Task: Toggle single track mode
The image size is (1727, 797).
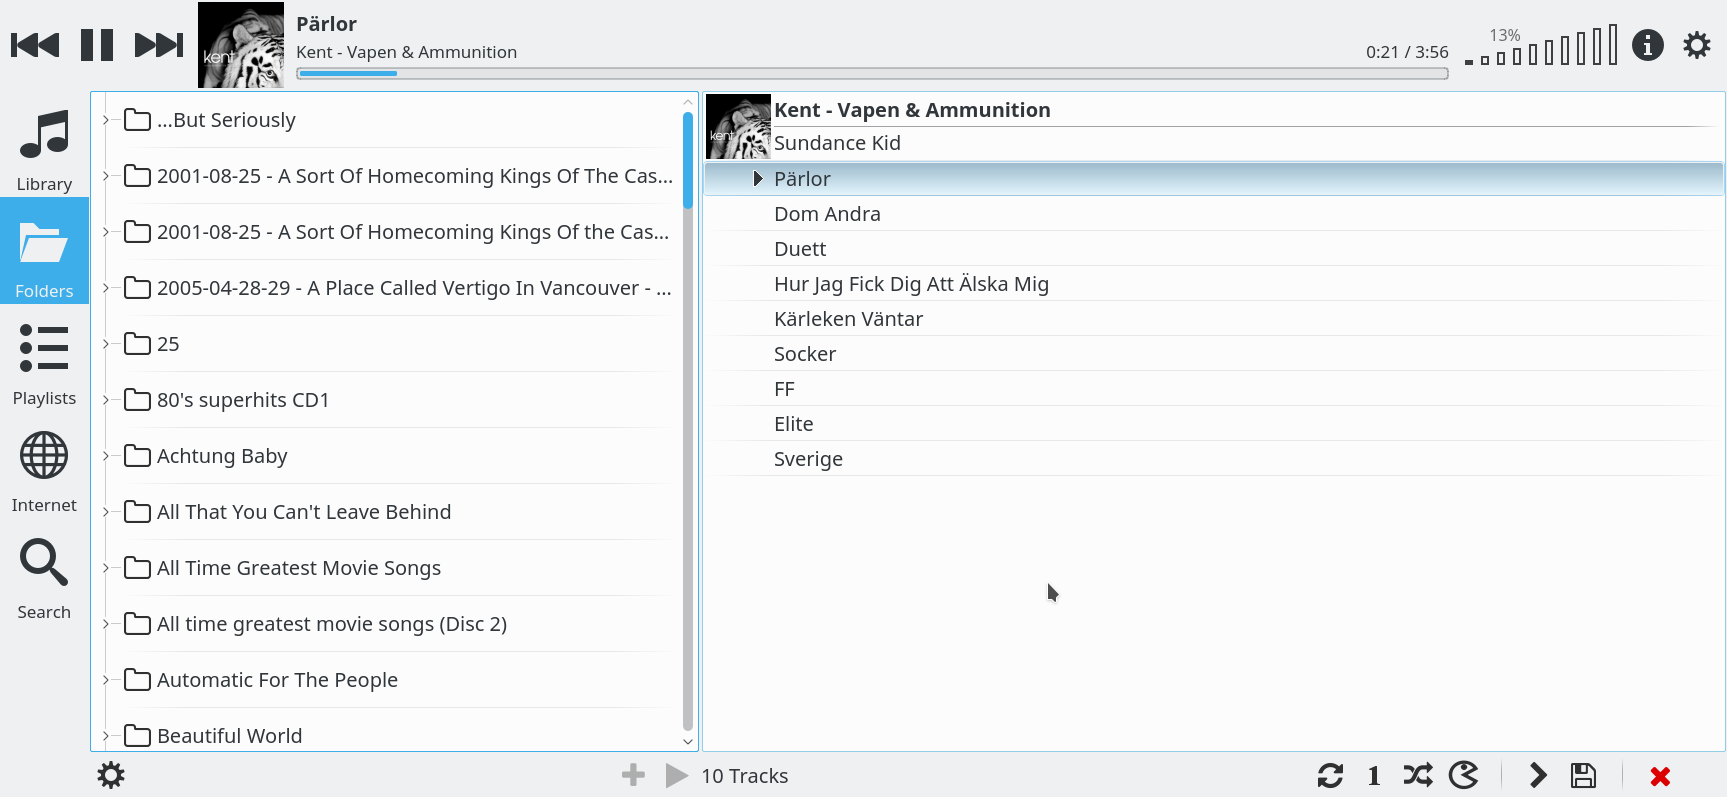Action: [1374, 776]
